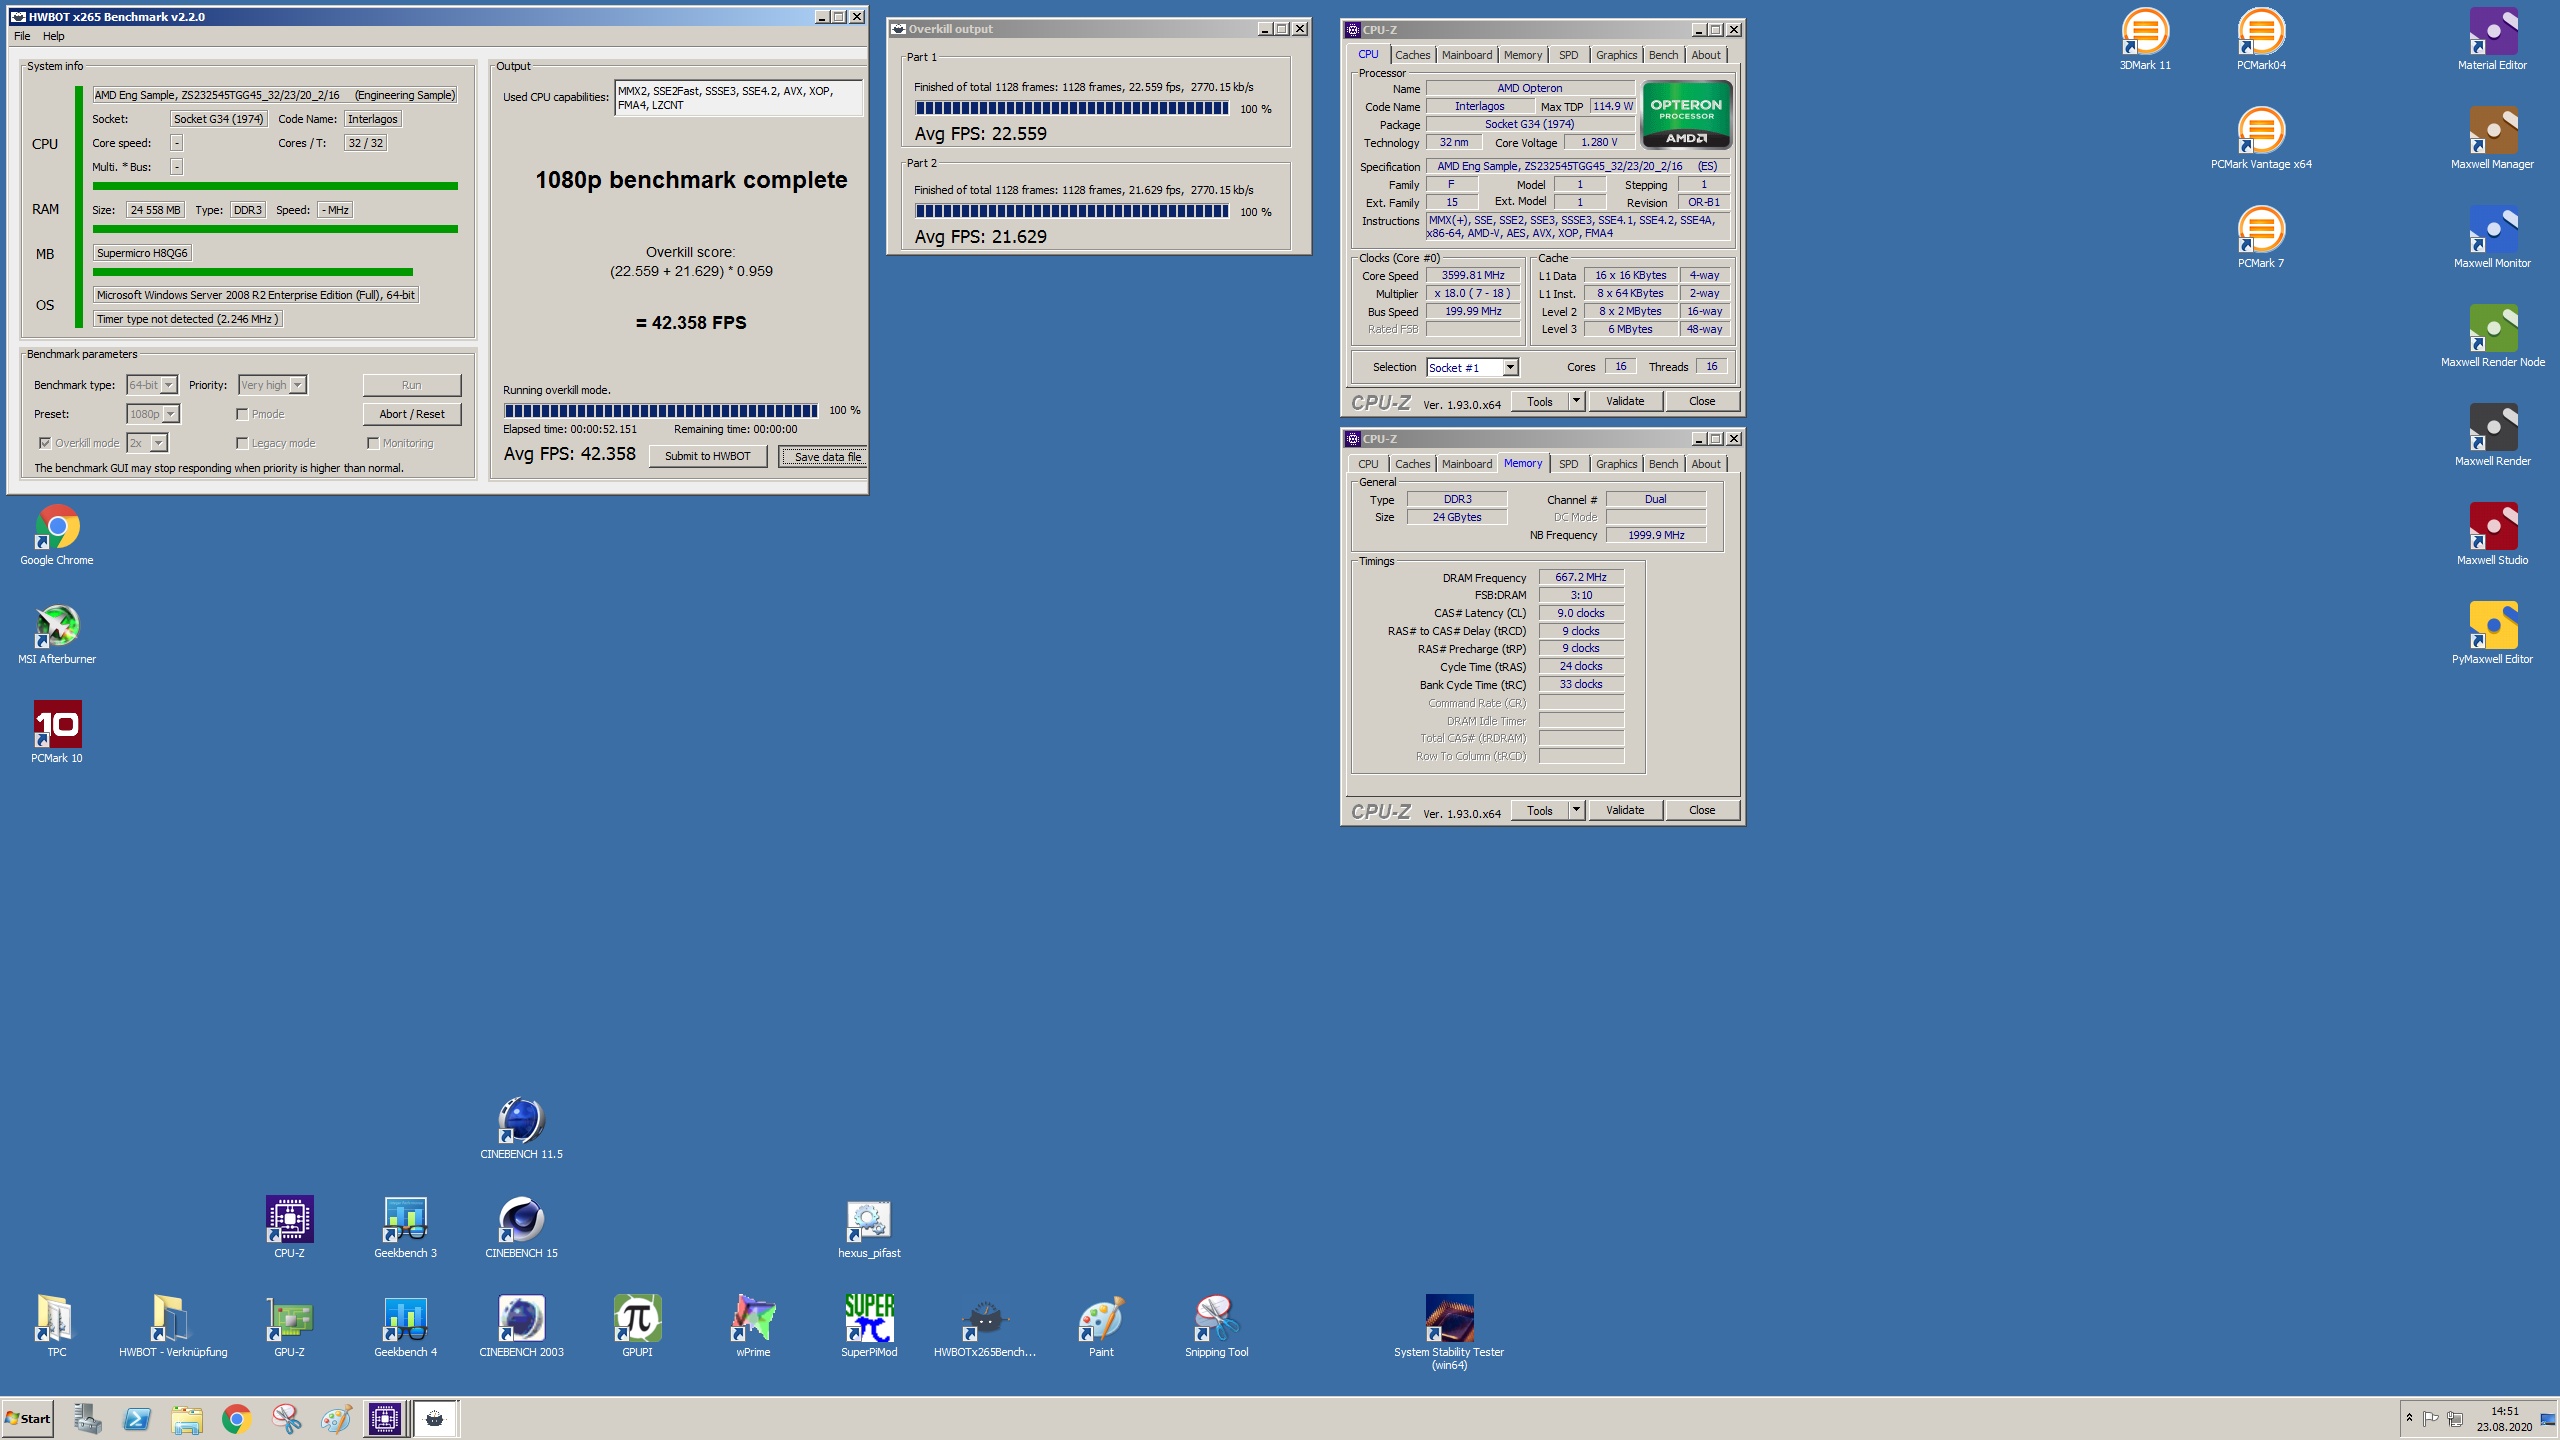The height and width of the screenshot is (1440, 2560).
Task: Switch to Caches tab in upper CPU-Z window
Action: tap(1412, 55)
